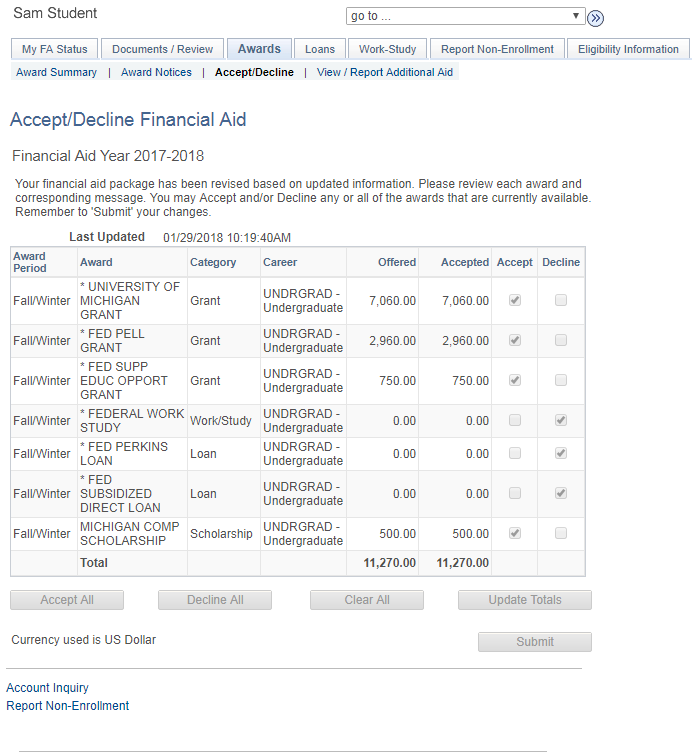Switch to the My FA Status tab

click(x=54, y=49)
